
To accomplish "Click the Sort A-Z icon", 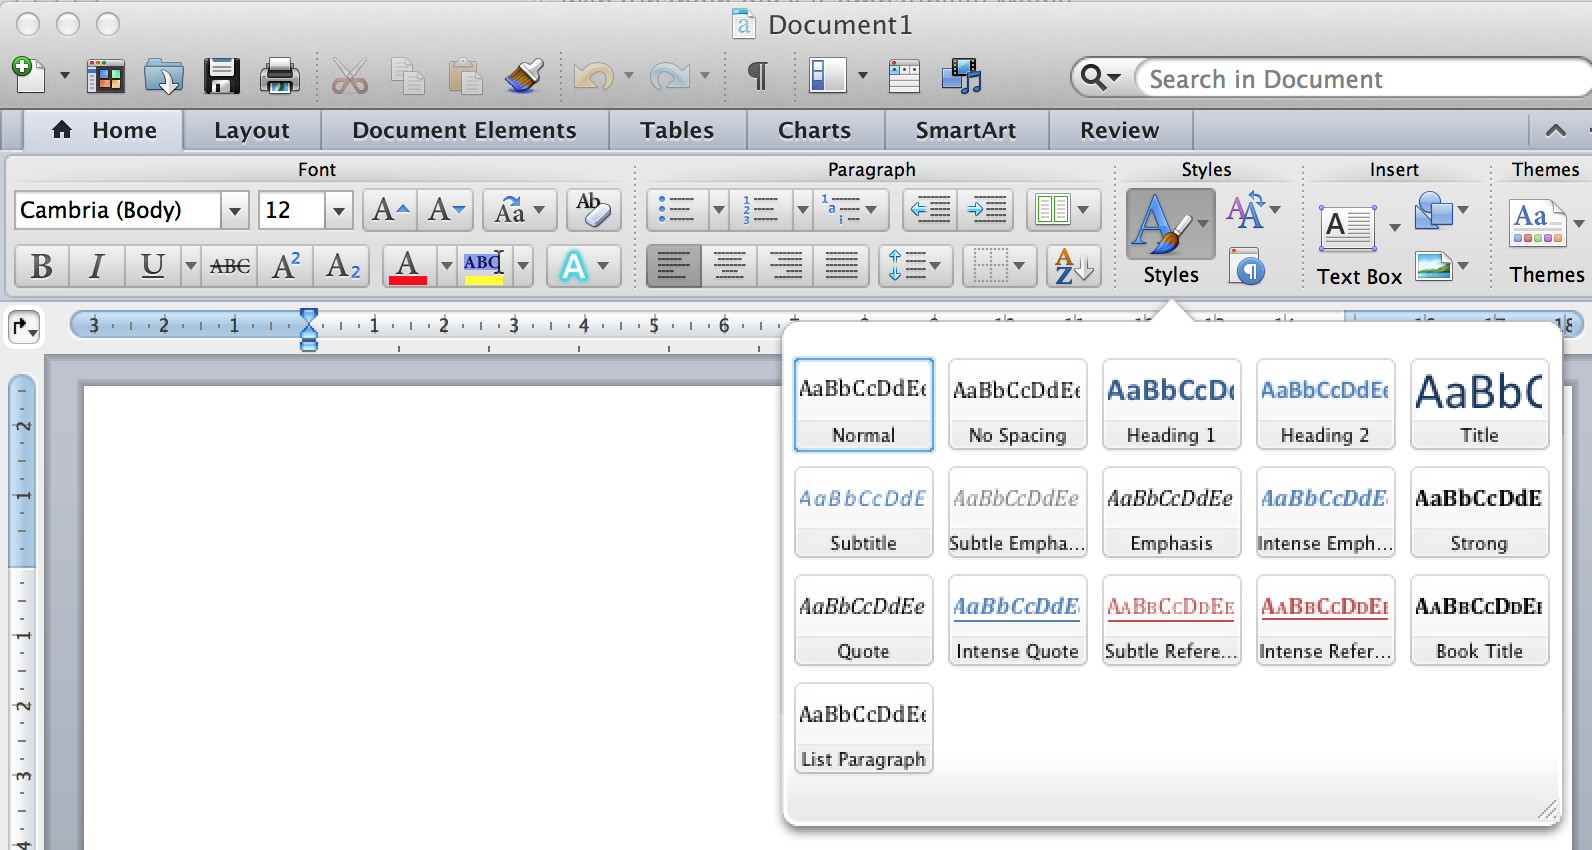I will (x=1074, y=266).
